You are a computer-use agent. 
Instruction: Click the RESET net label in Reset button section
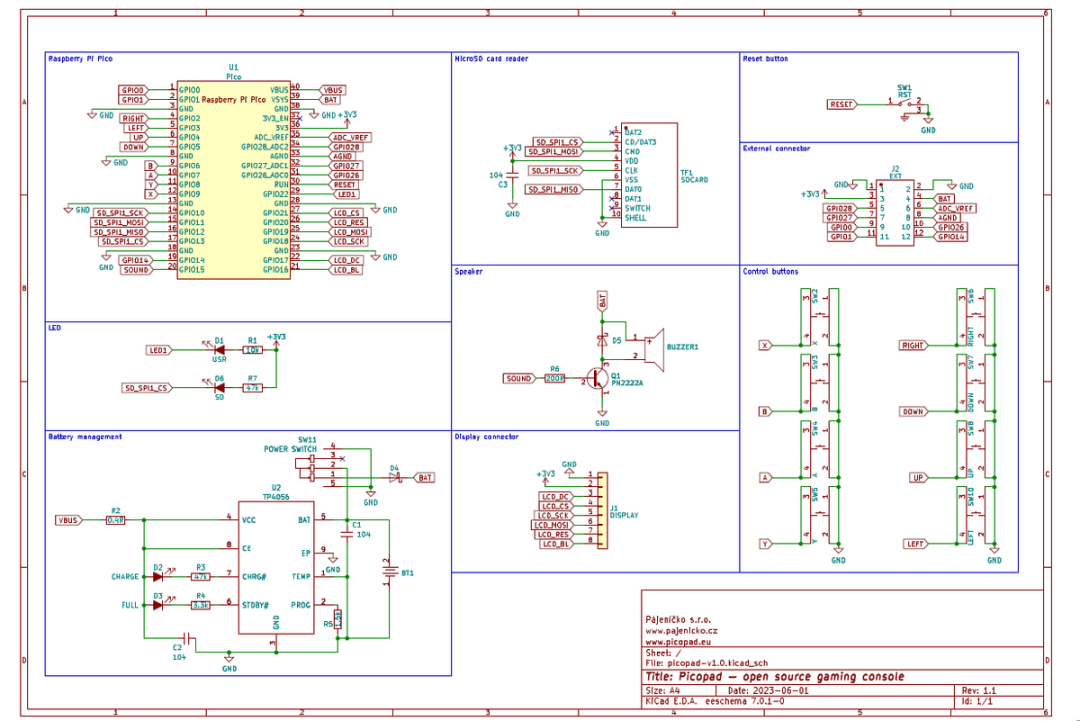click(842, 104)
